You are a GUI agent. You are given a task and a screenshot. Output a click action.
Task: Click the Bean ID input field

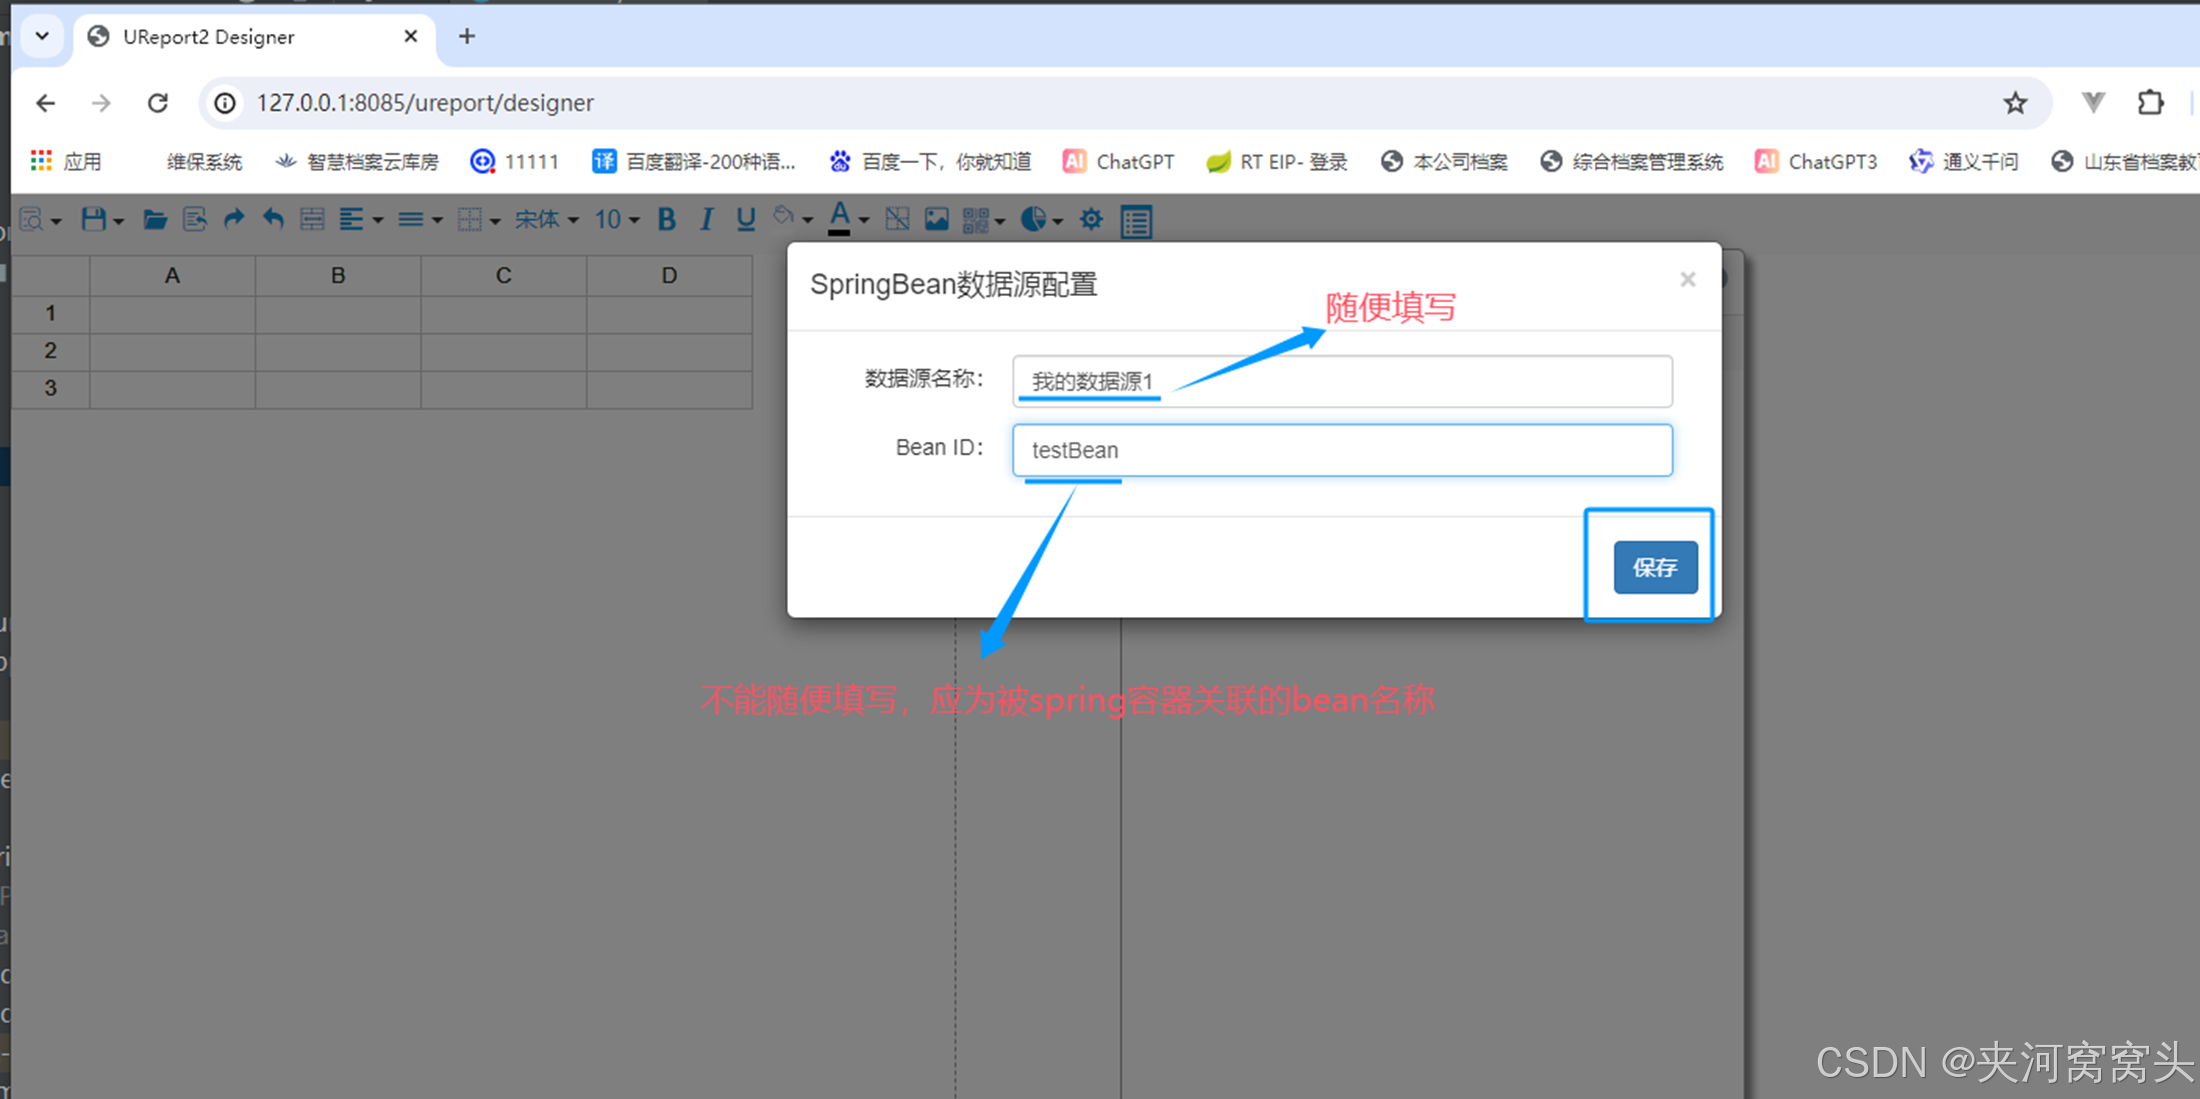(1341, 450)
